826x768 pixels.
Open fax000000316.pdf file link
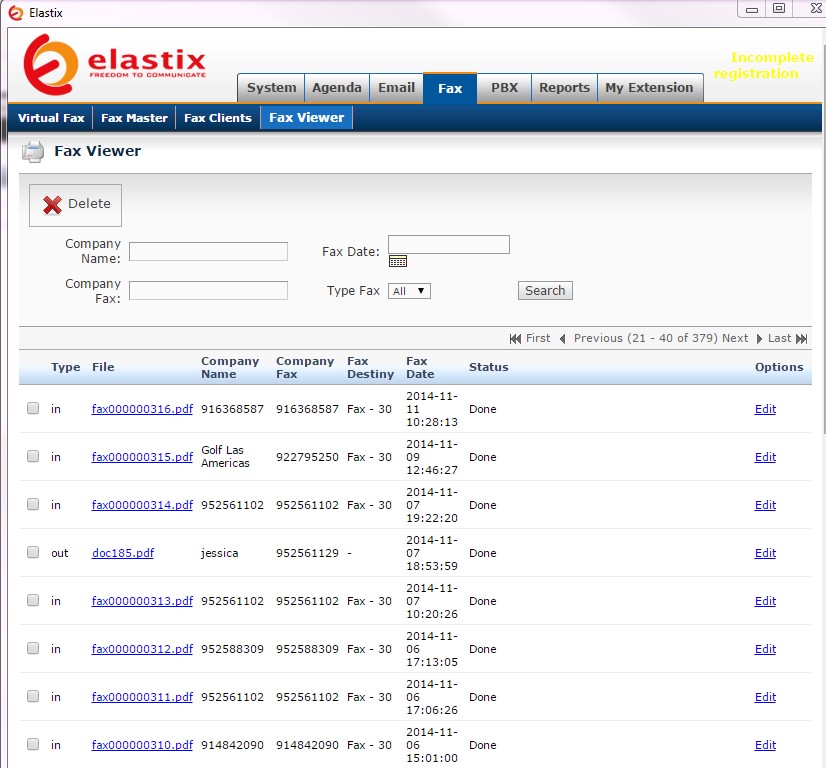(142, 409)
